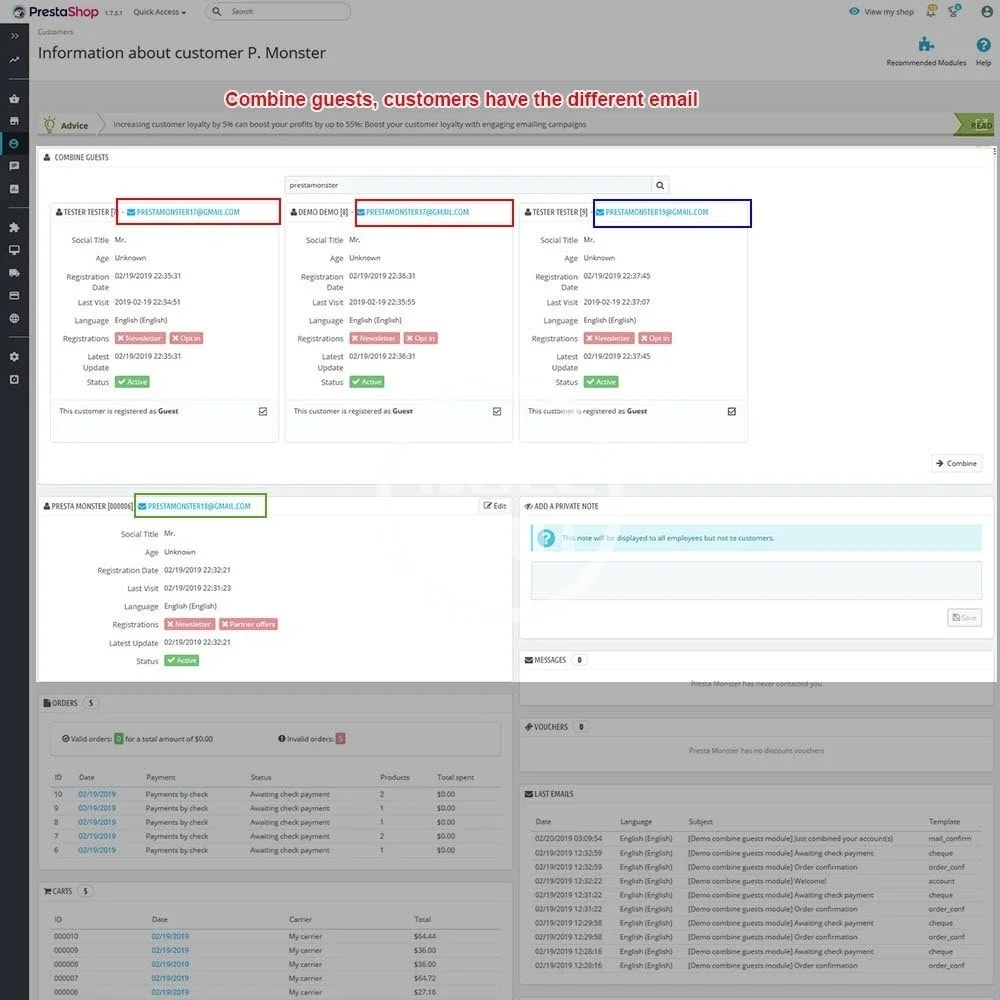Image resolution: width=1000 pixels, height=1000 pixels.
Task: Toggle checkbox for guest Demo Demo [8]
Action: [x=497, y=411]
